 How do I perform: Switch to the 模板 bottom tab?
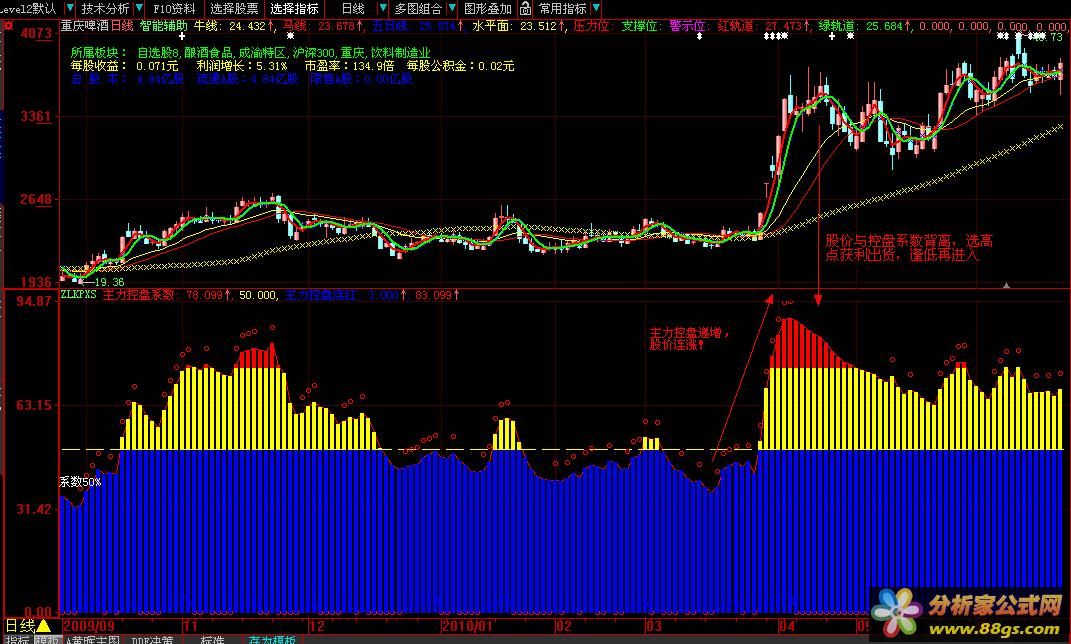48,640
